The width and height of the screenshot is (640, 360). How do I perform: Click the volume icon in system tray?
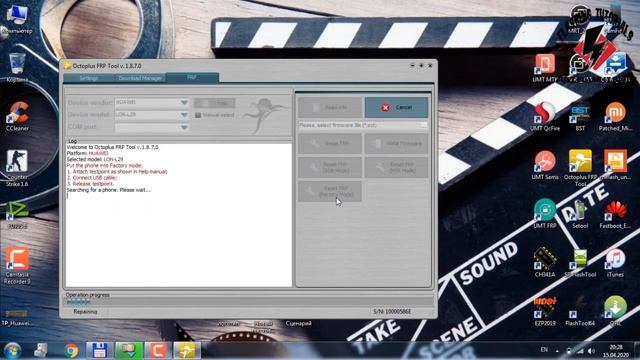coord(591,351)
